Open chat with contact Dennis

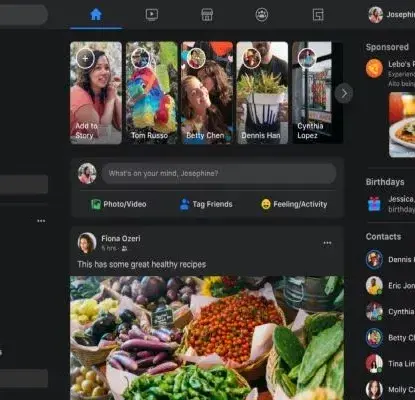[390, 259]
